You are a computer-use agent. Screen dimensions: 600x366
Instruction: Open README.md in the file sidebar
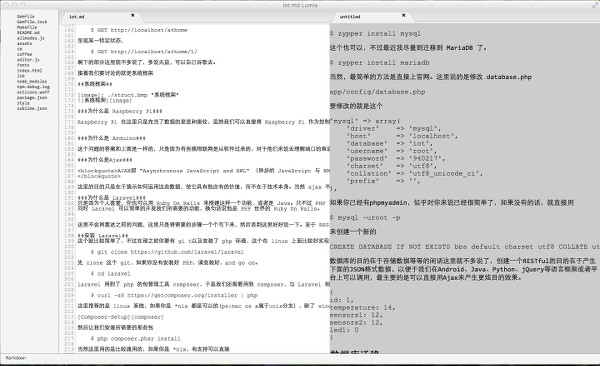click(x=28, y=33)
